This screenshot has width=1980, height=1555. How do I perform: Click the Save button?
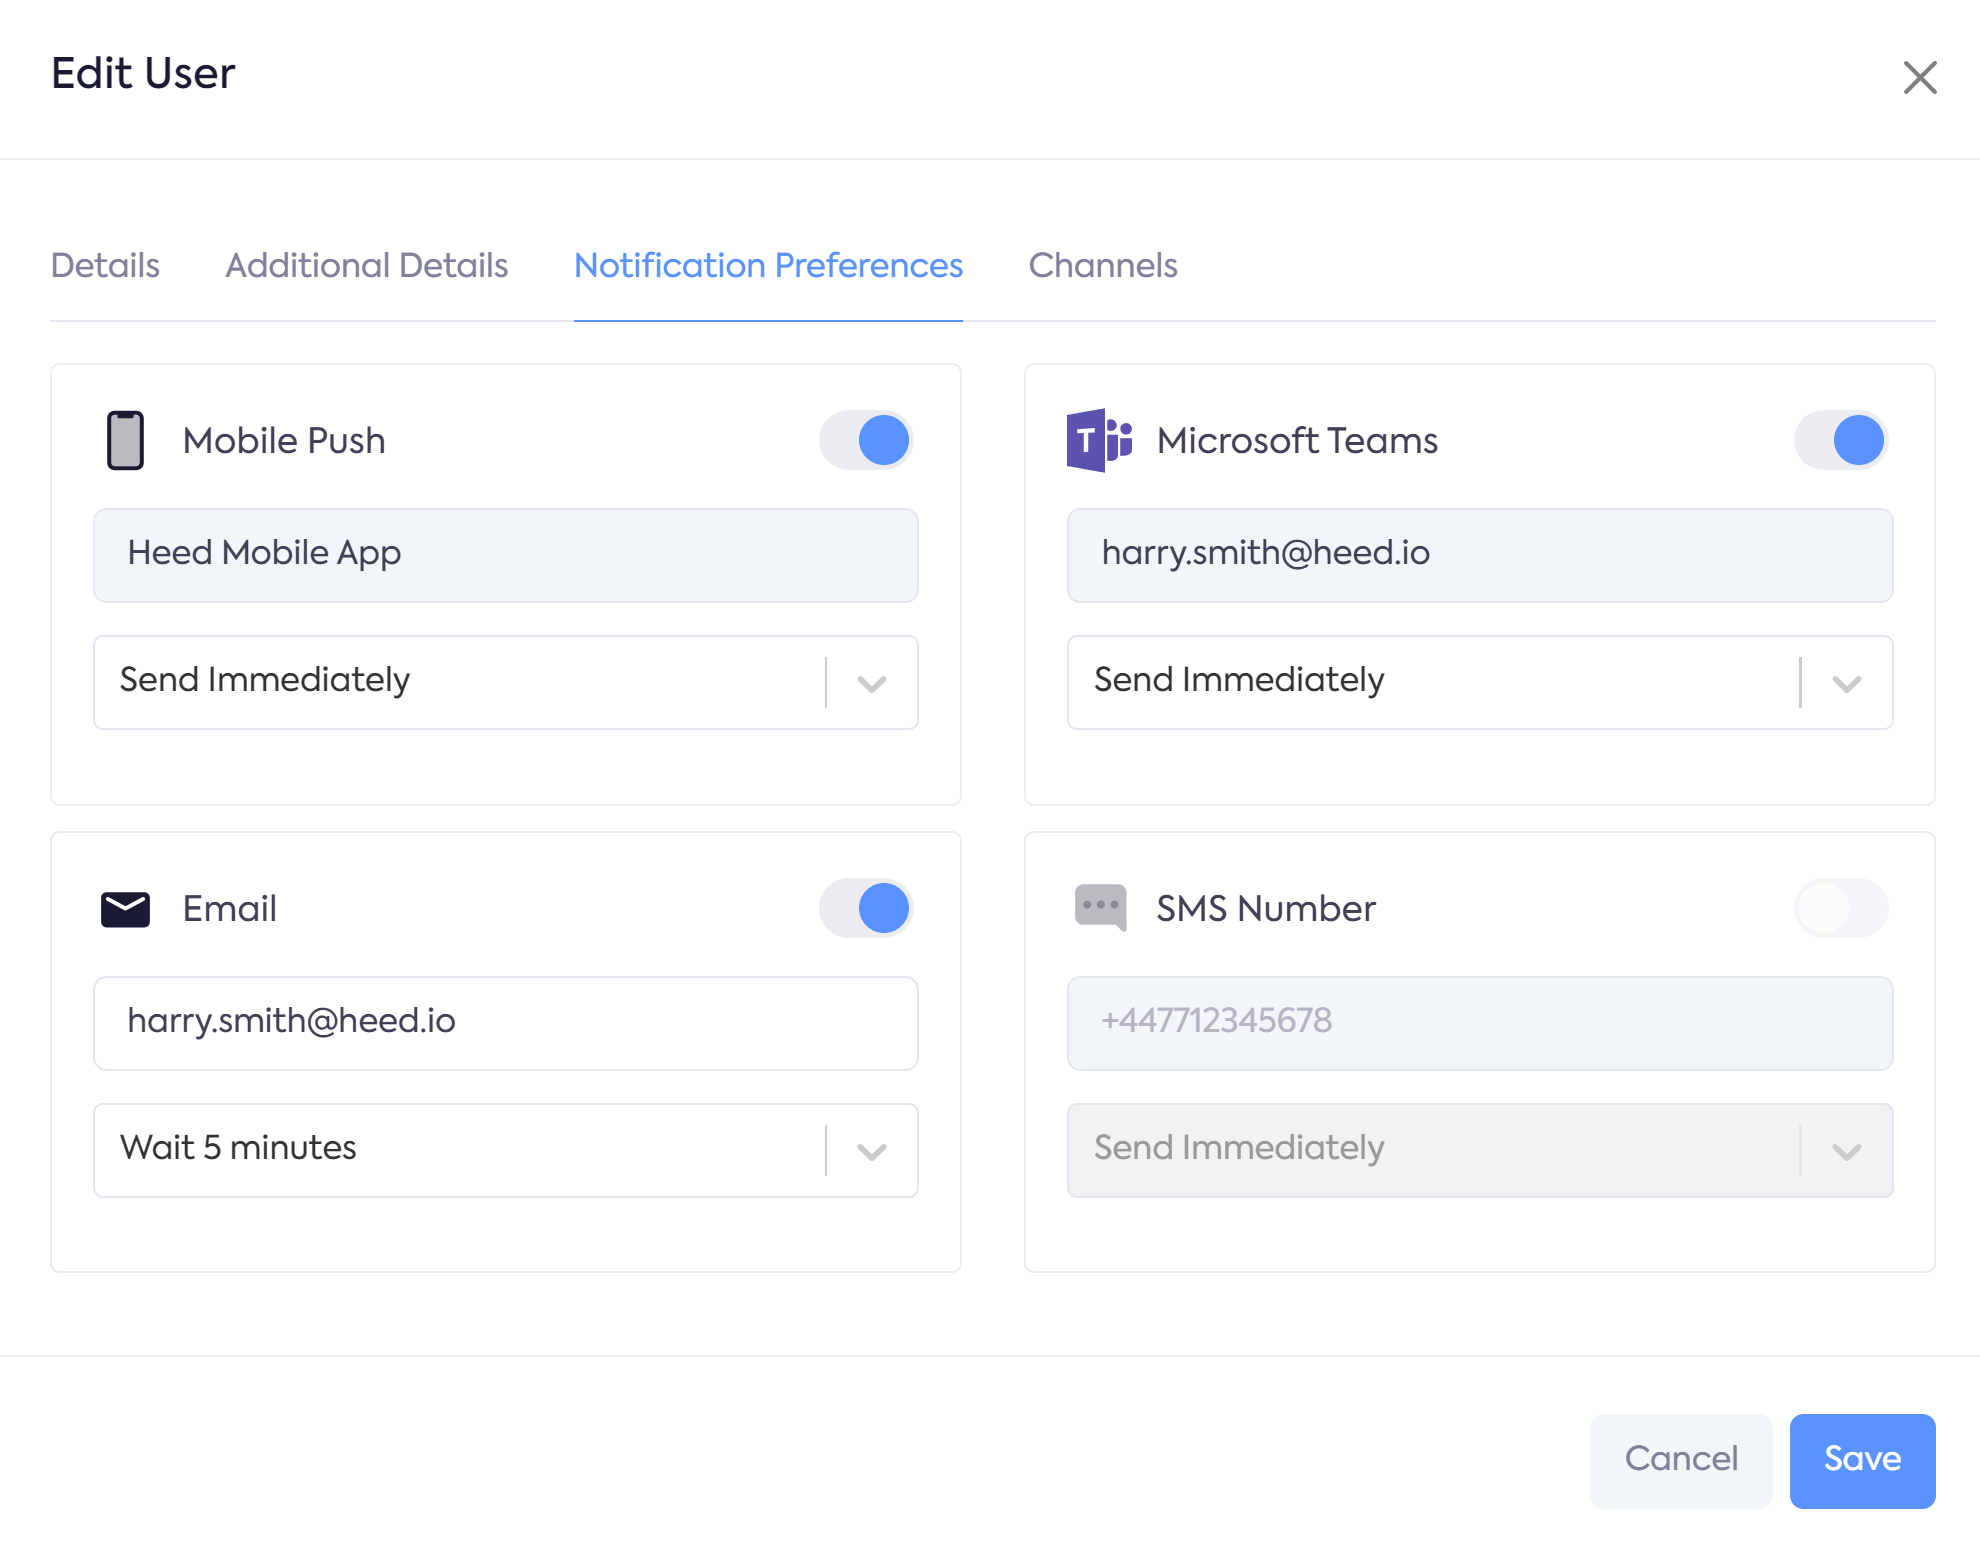pos(1861,1459)
